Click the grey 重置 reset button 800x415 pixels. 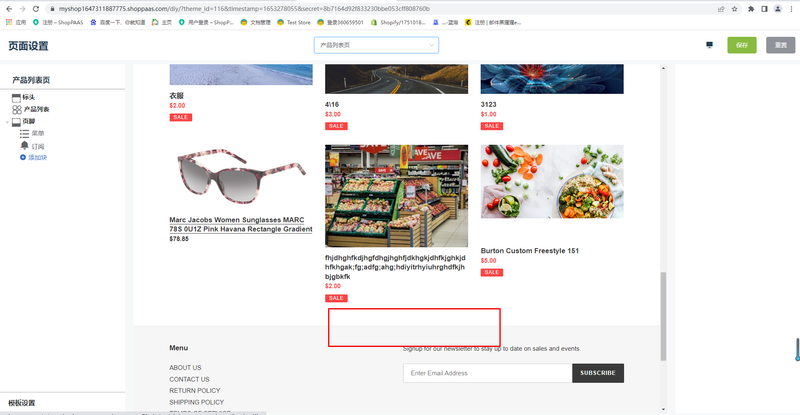pos(780,45)
